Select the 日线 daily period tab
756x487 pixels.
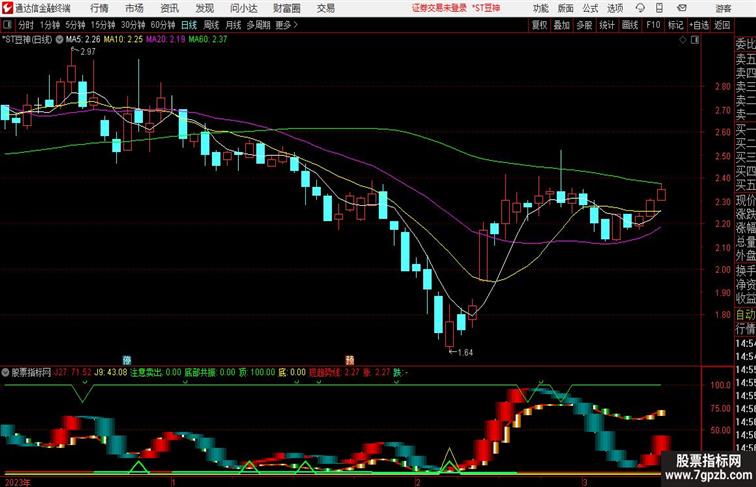click(x=189, y=25)
